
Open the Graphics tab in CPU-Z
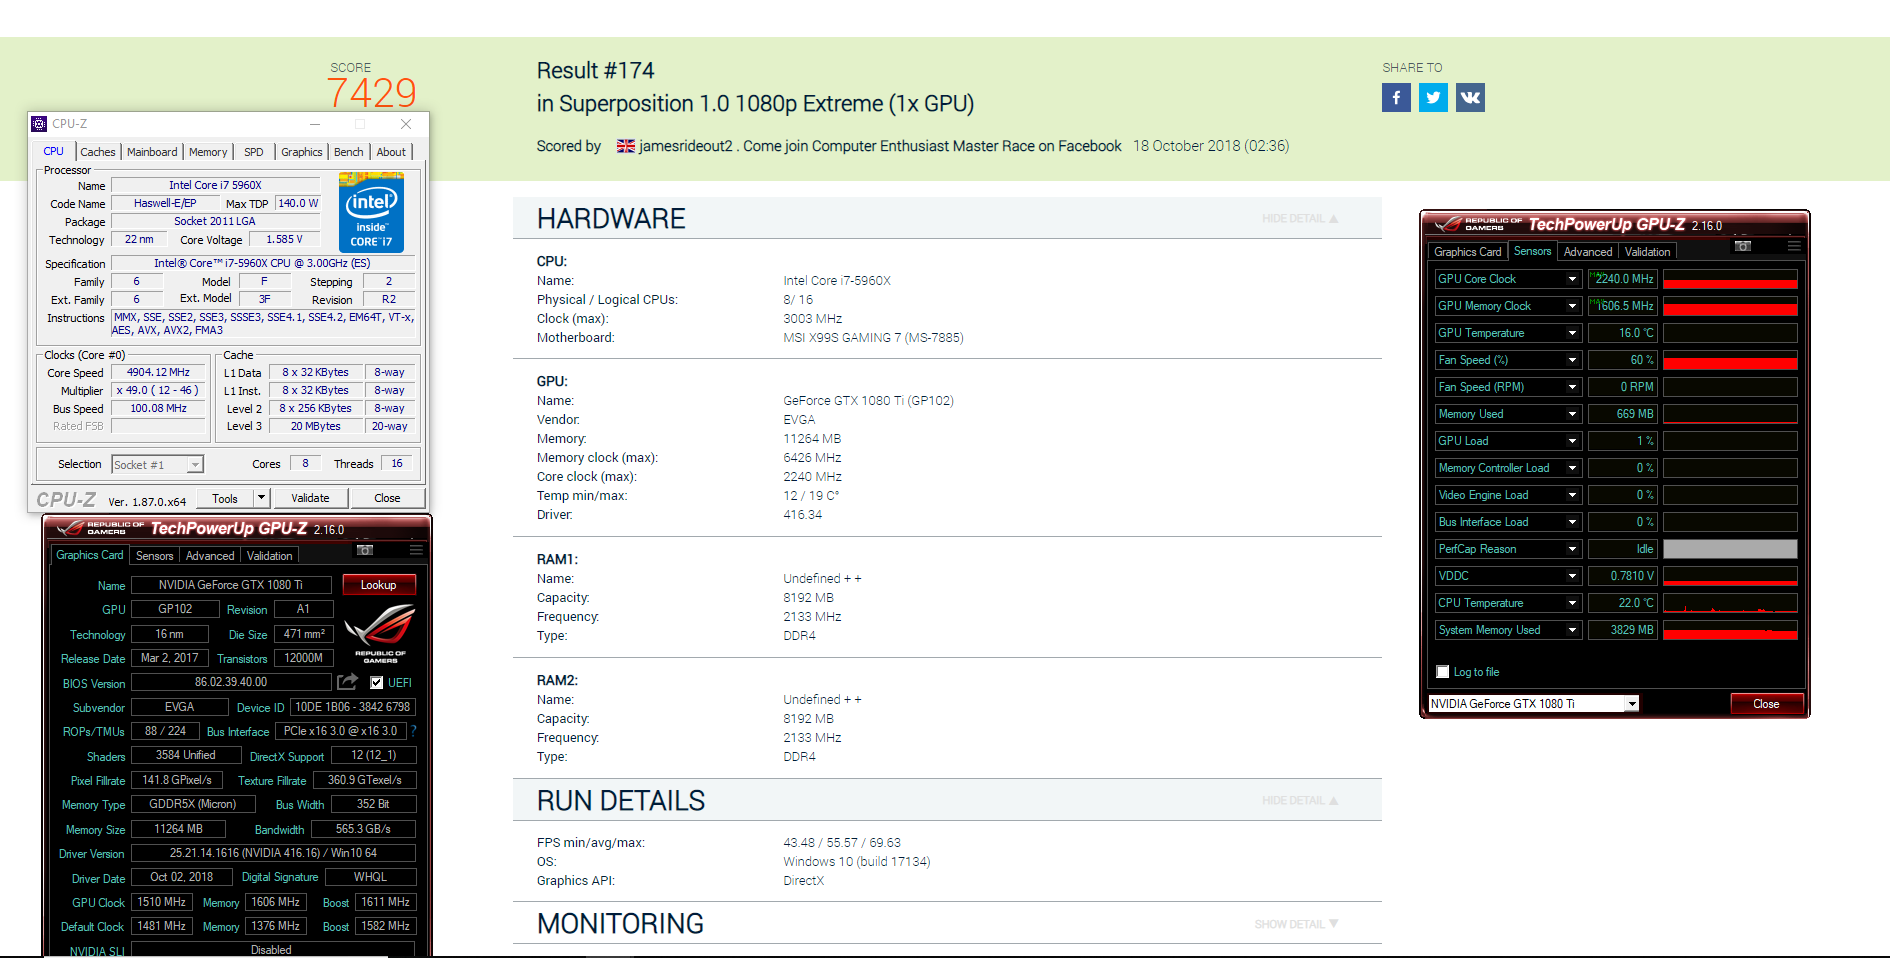tap(301, 152)
